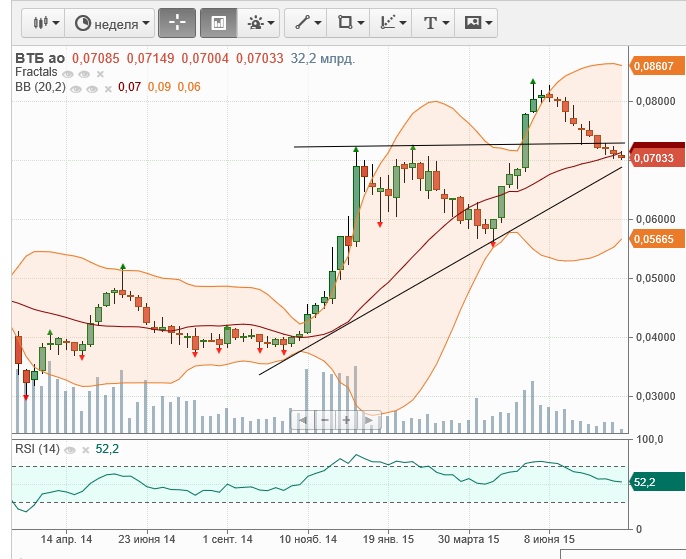
Task: Click the 30 марта 15 date label
Action: pyautogui.click(x=469, y=539)
